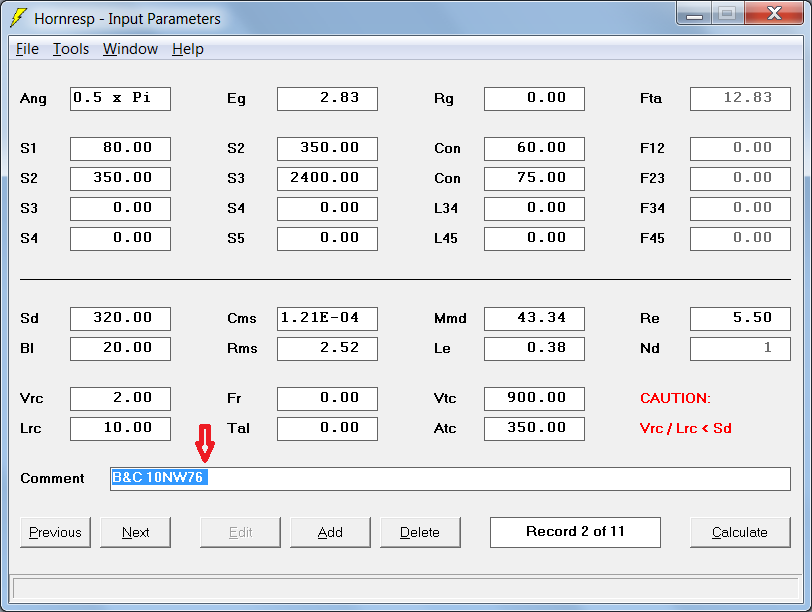
Task: Open the Tools menu
Action: click(x=71, y=49)
